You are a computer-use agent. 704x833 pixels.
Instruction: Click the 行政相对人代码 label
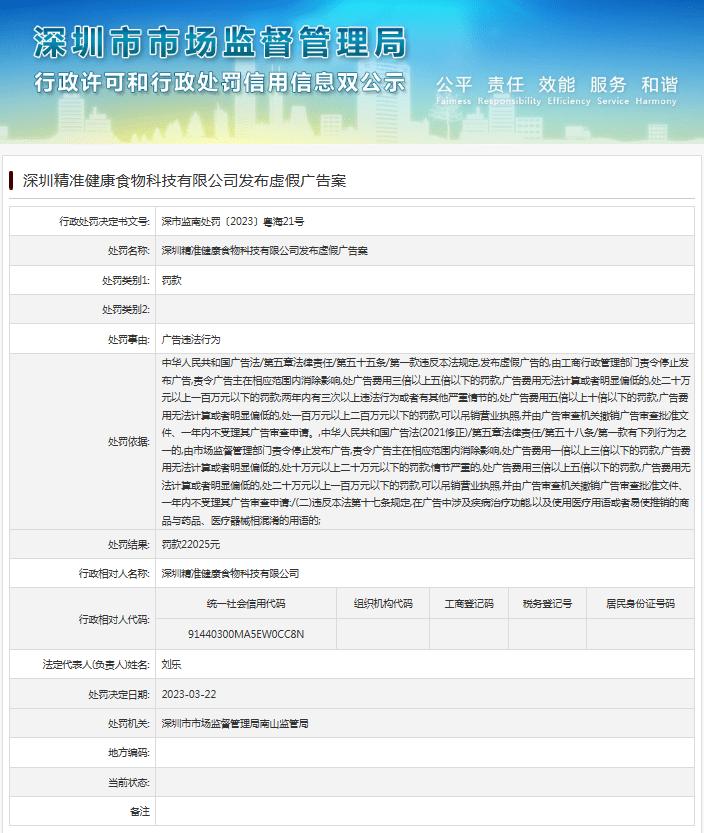point(114,619)
